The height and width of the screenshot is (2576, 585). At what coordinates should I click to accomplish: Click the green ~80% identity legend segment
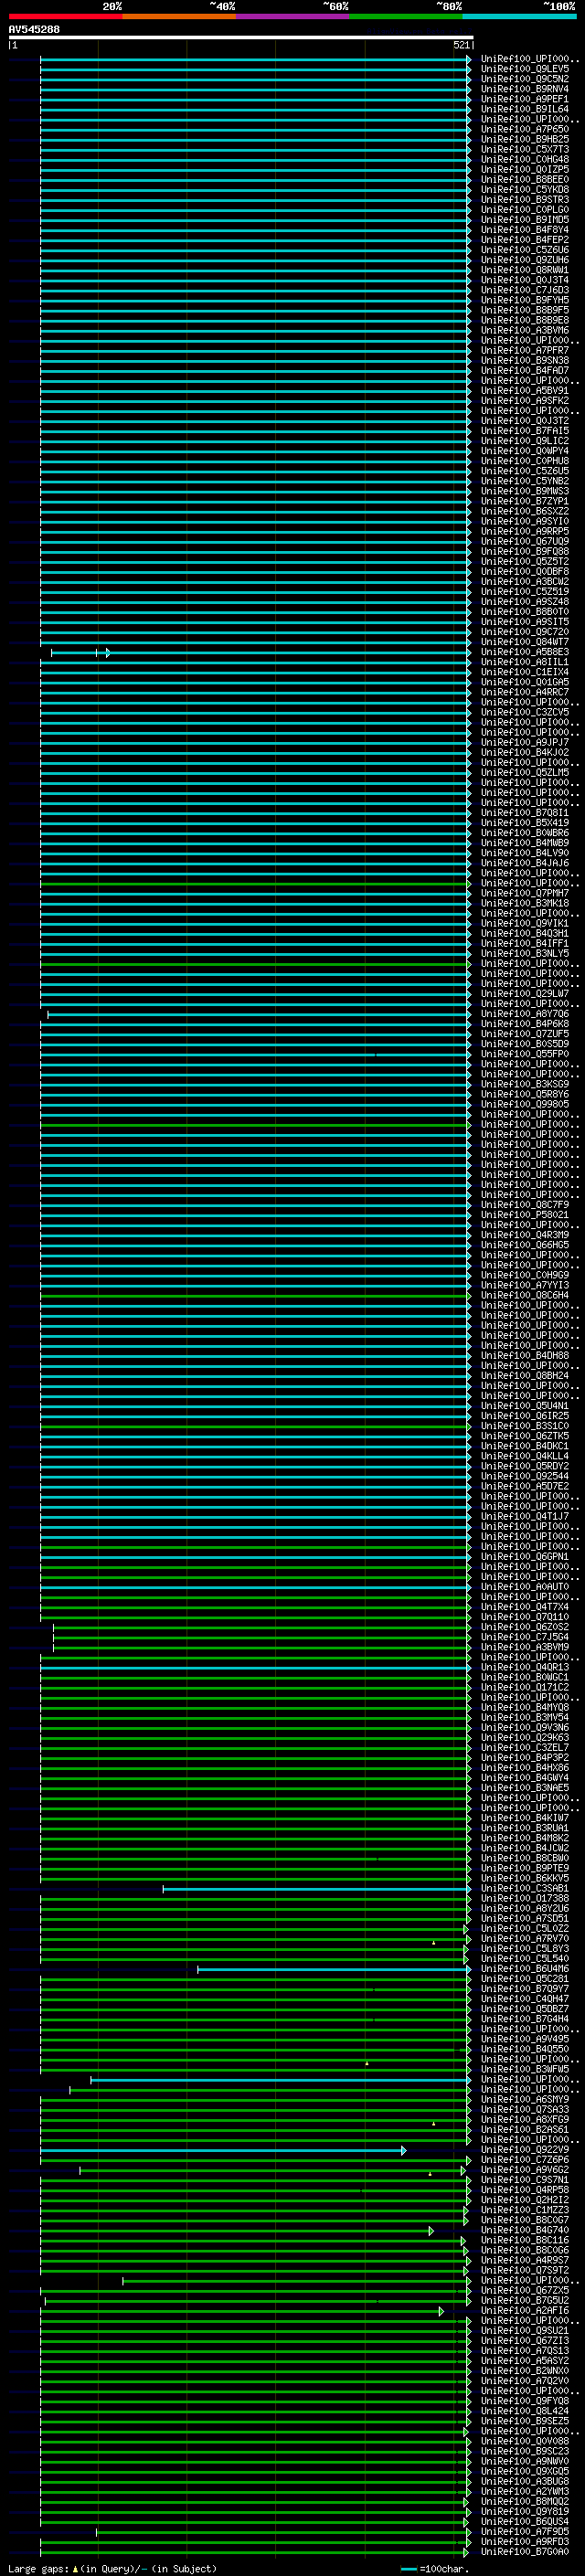tap(406, 16)
